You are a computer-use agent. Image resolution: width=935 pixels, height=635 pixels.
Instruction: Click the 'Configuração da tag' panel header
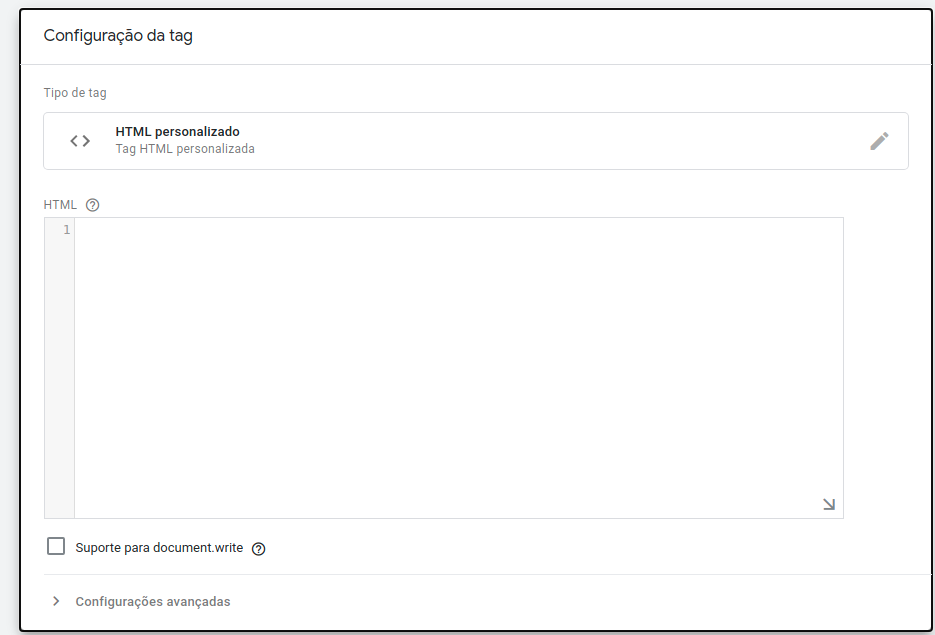click(118, 36)
